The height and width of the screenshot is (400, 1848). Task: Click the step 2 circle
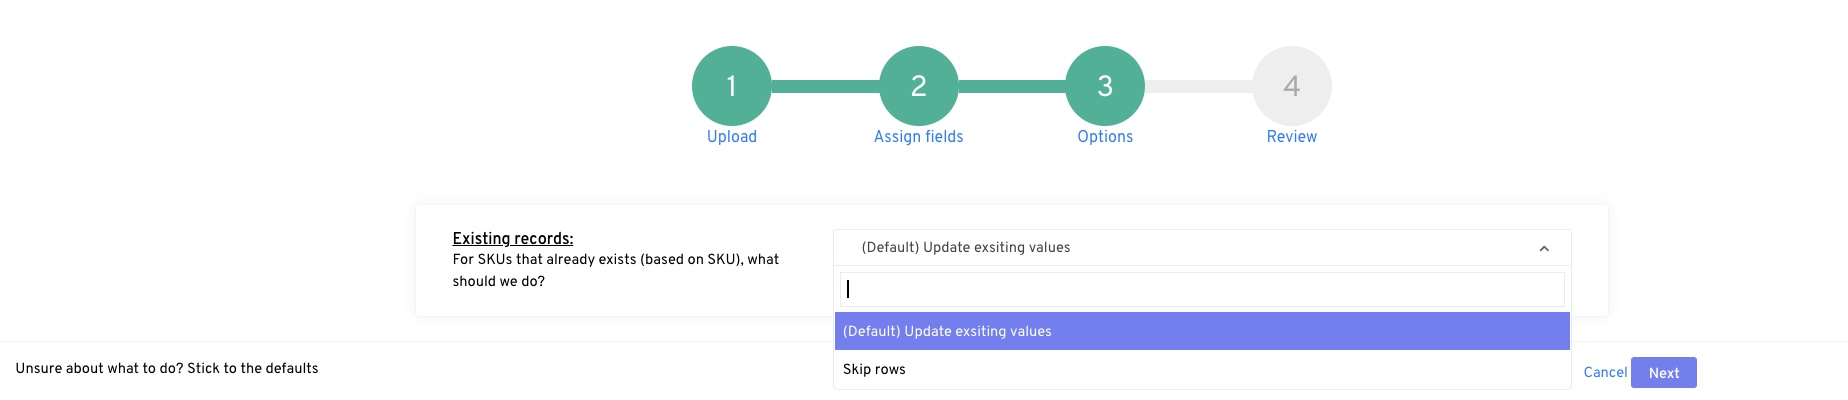click(918, 86)
